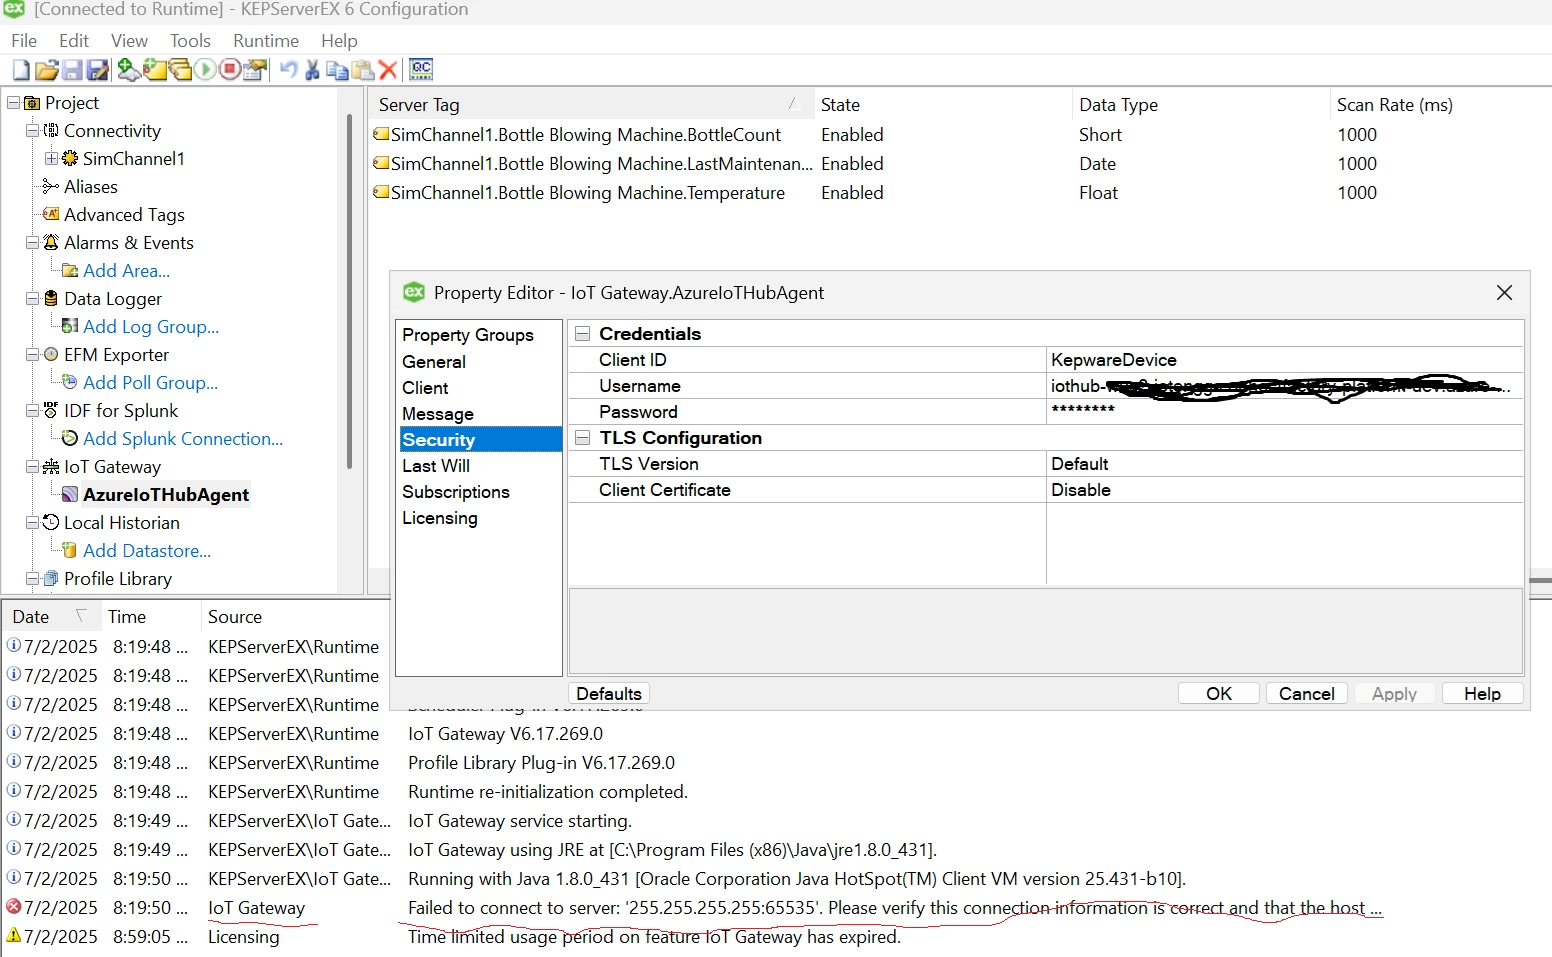Click the New Project toolbar icon
The image size is (1552, 957).
(x=21, y=70)
